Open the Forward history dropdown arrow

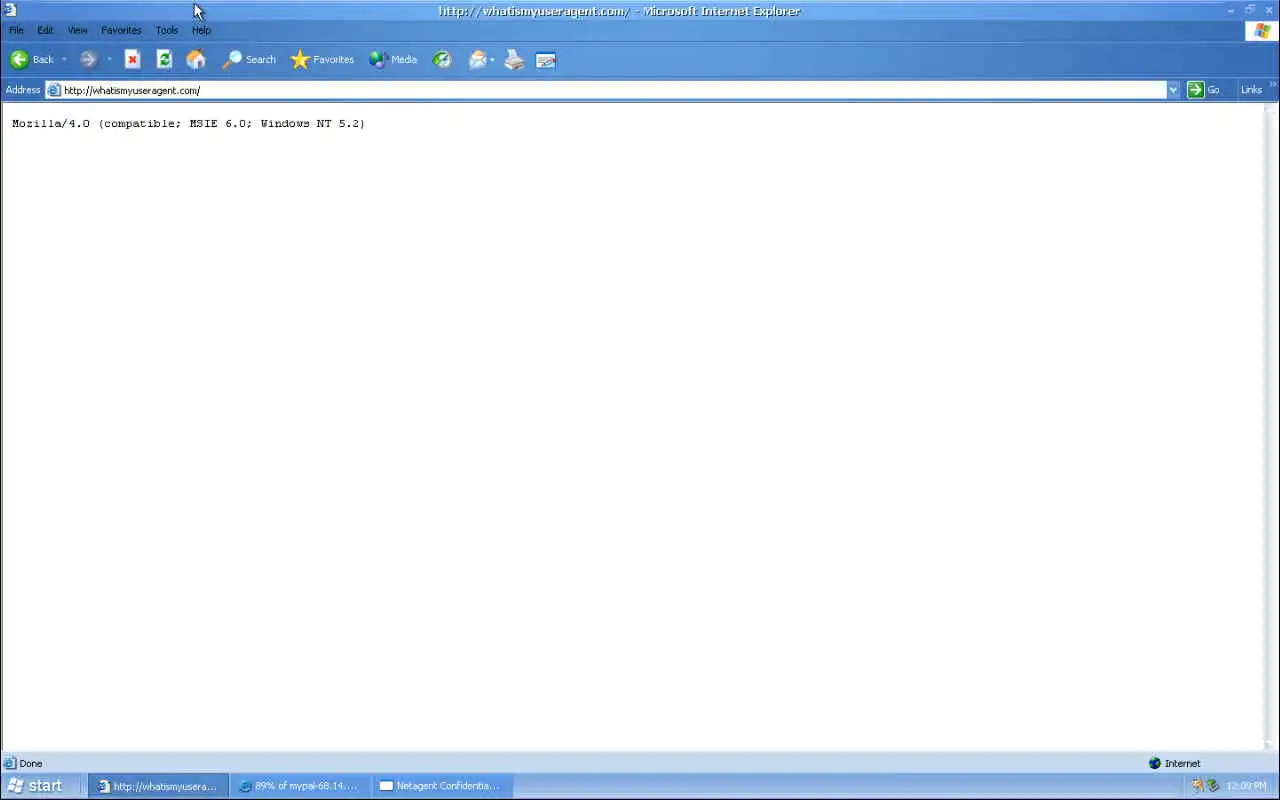pos(109,60)
